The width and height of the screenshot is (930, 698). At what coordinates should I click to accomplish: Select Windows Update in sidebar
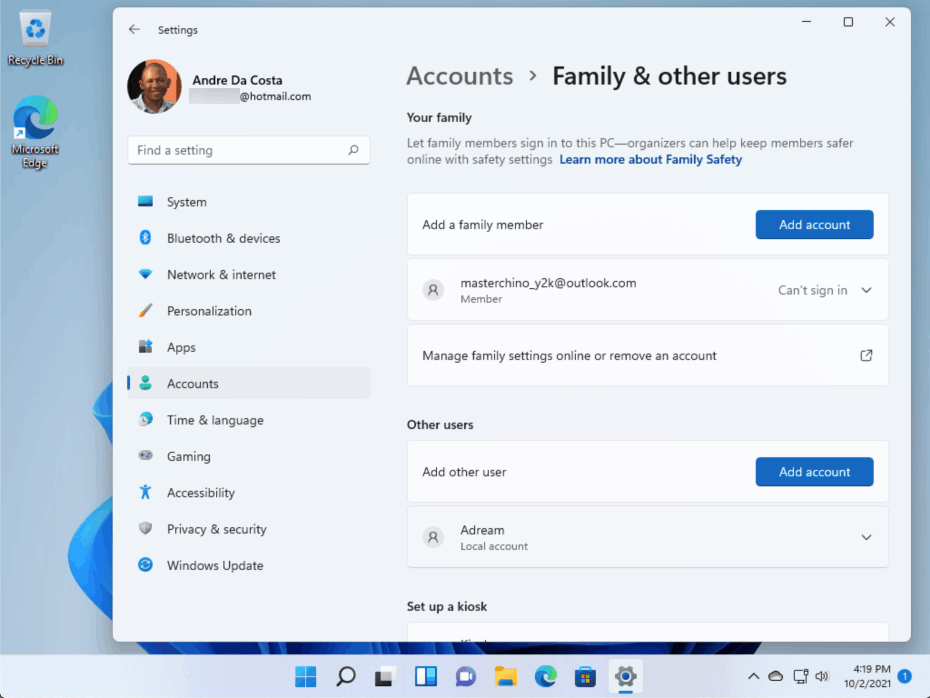tap(249, 565)
